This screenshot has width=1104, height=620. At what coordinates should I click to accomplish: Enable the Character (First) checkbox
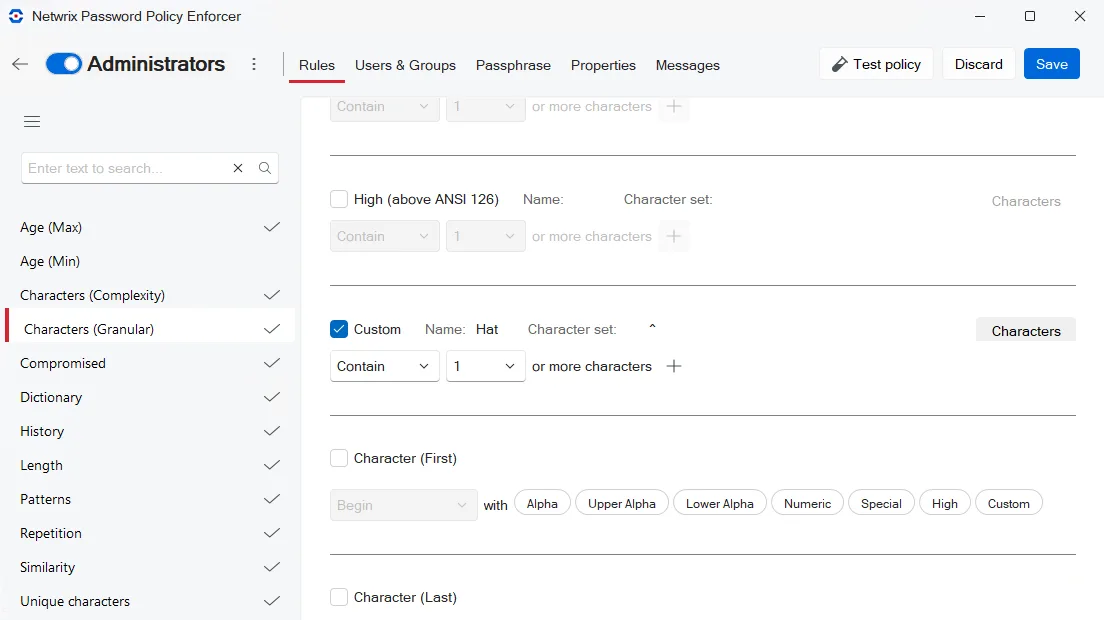pyautogui.click(x=339, y=458)
